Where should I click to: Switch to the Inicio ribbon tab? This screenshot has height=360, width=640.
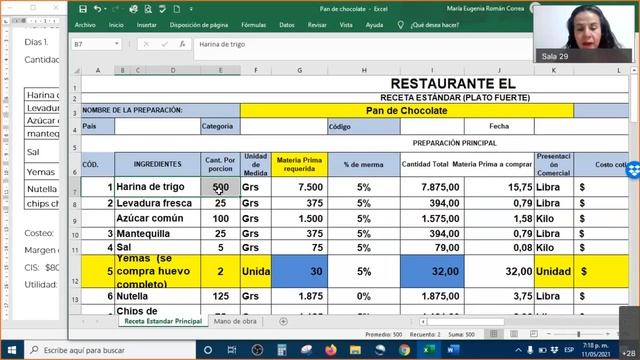116,25
